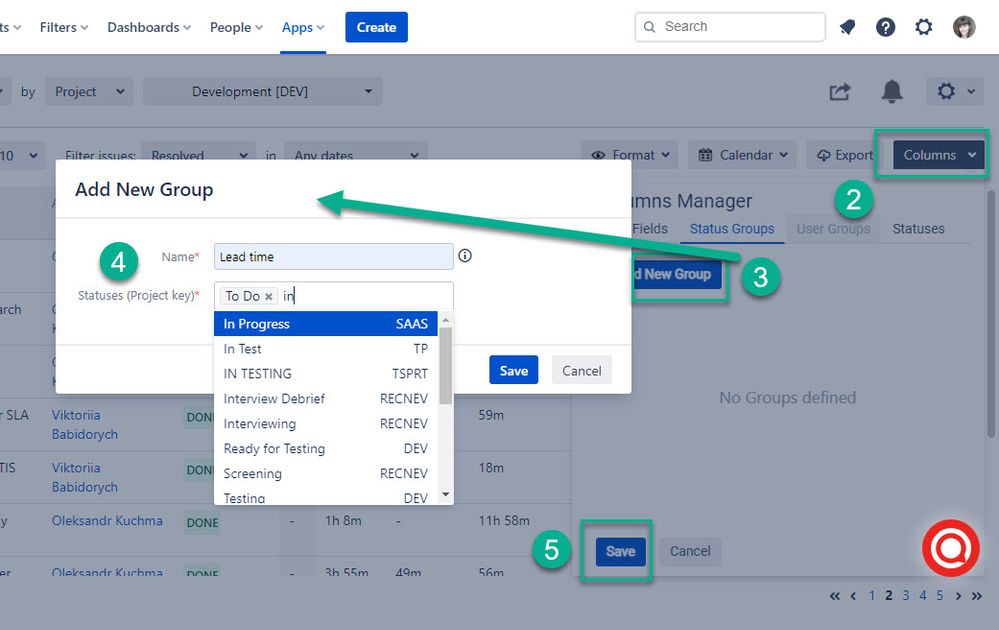Select In Progress SAAS option
This screenshot has width=999, height=630.
(326, 324)
